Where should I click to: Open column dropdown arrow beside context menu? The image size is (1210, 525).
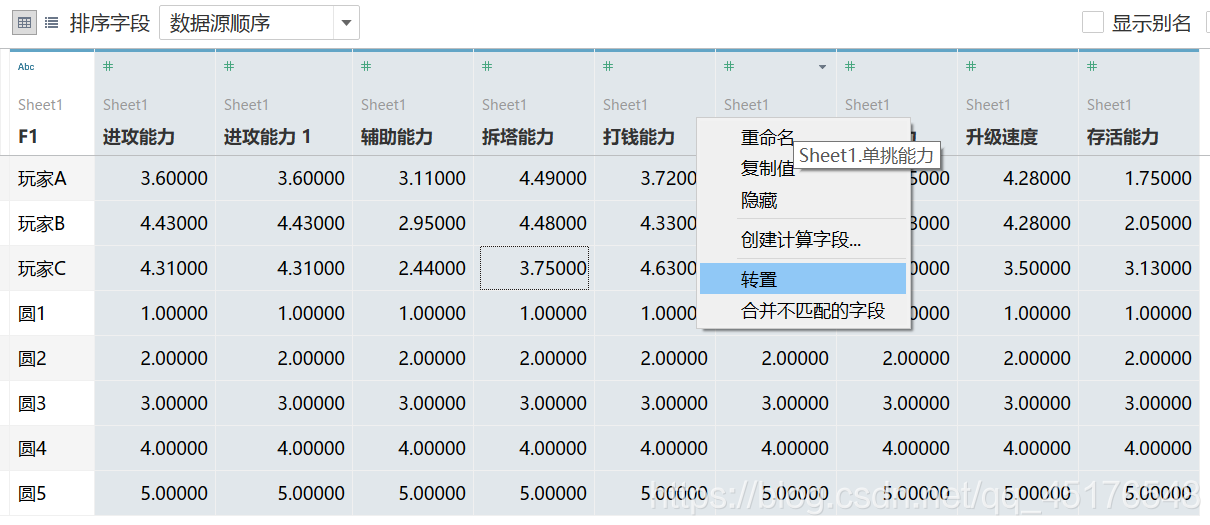(822, 67)
